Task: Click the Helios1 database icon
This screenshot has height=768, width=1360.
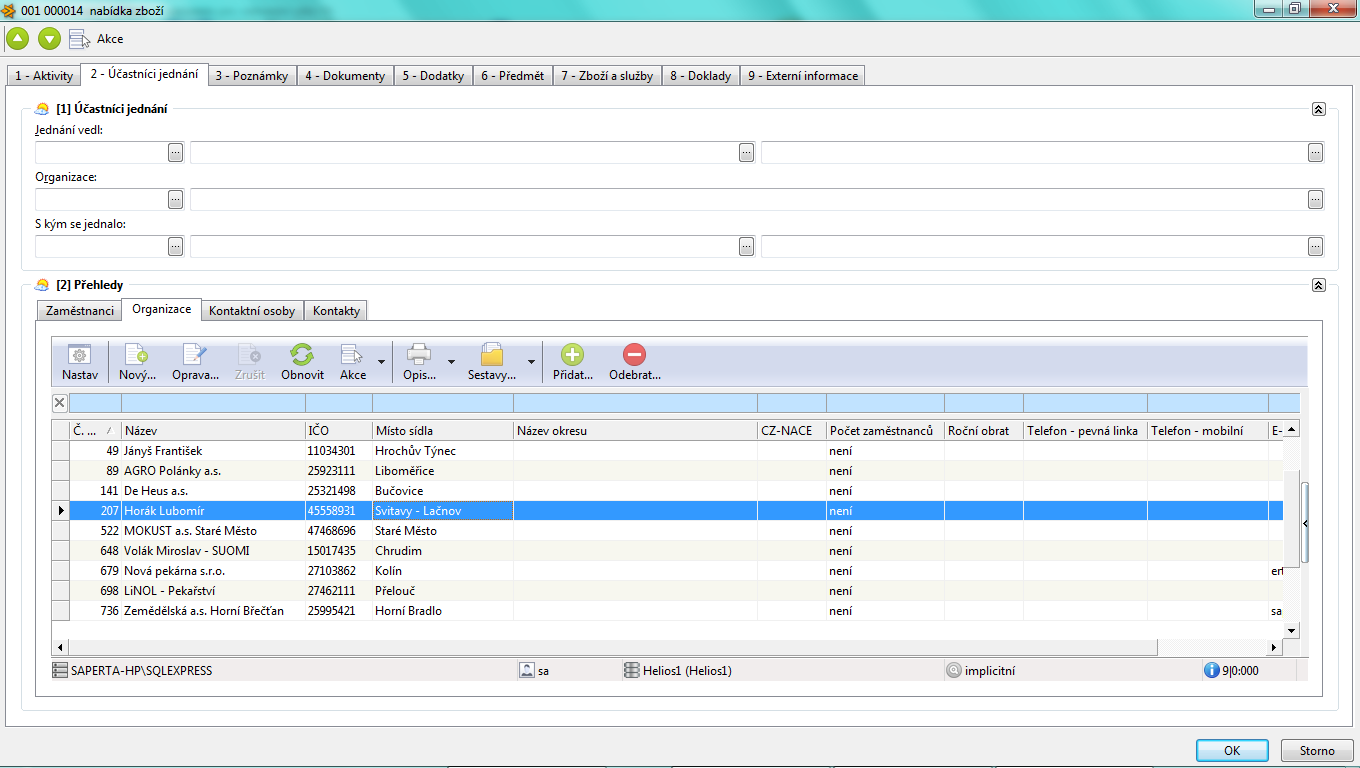Action: pyautogui.click(x=632, y=671)
